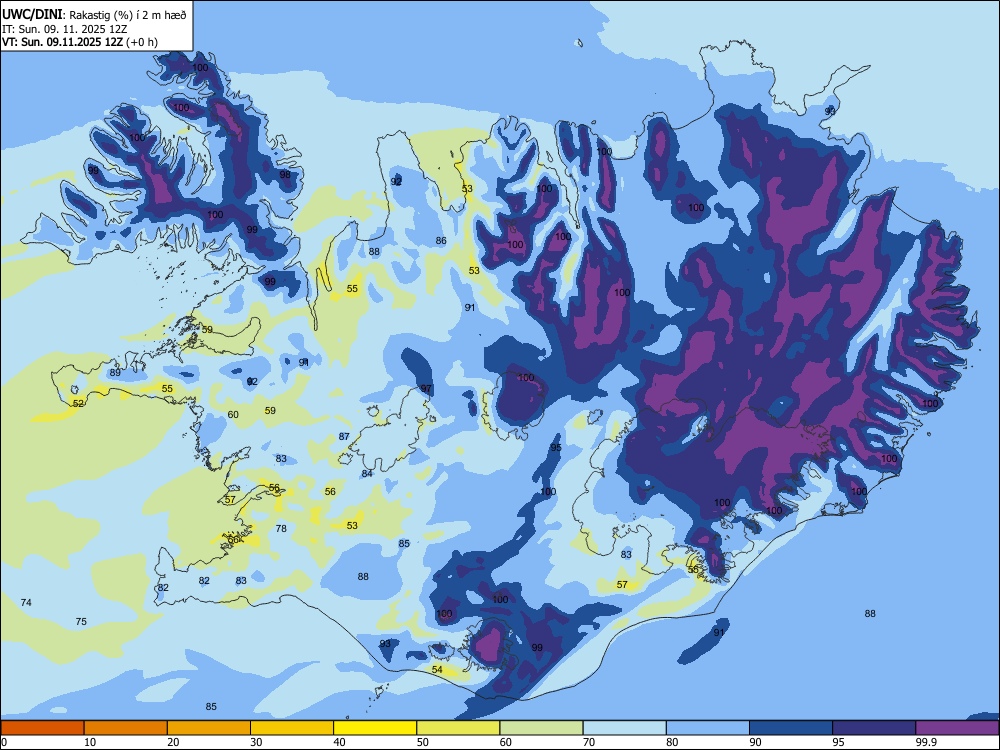The height and width of the screenshot is (750, 1000).
Task: Click the legend tick label 40
Action: [339, 742]
